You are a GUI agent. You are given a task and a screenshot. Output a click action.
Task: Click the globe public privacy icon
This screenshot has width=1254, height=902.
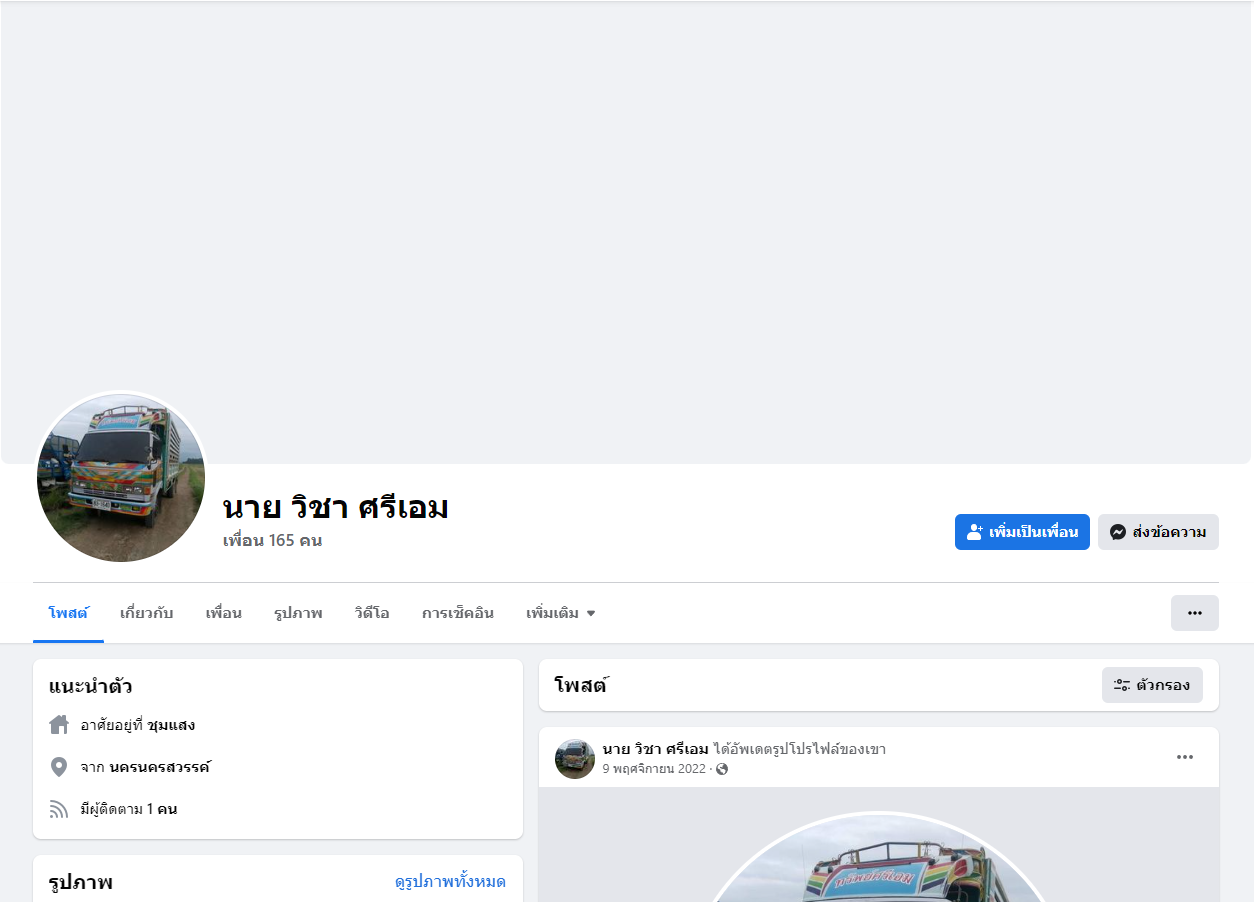[x=722, y=769]
